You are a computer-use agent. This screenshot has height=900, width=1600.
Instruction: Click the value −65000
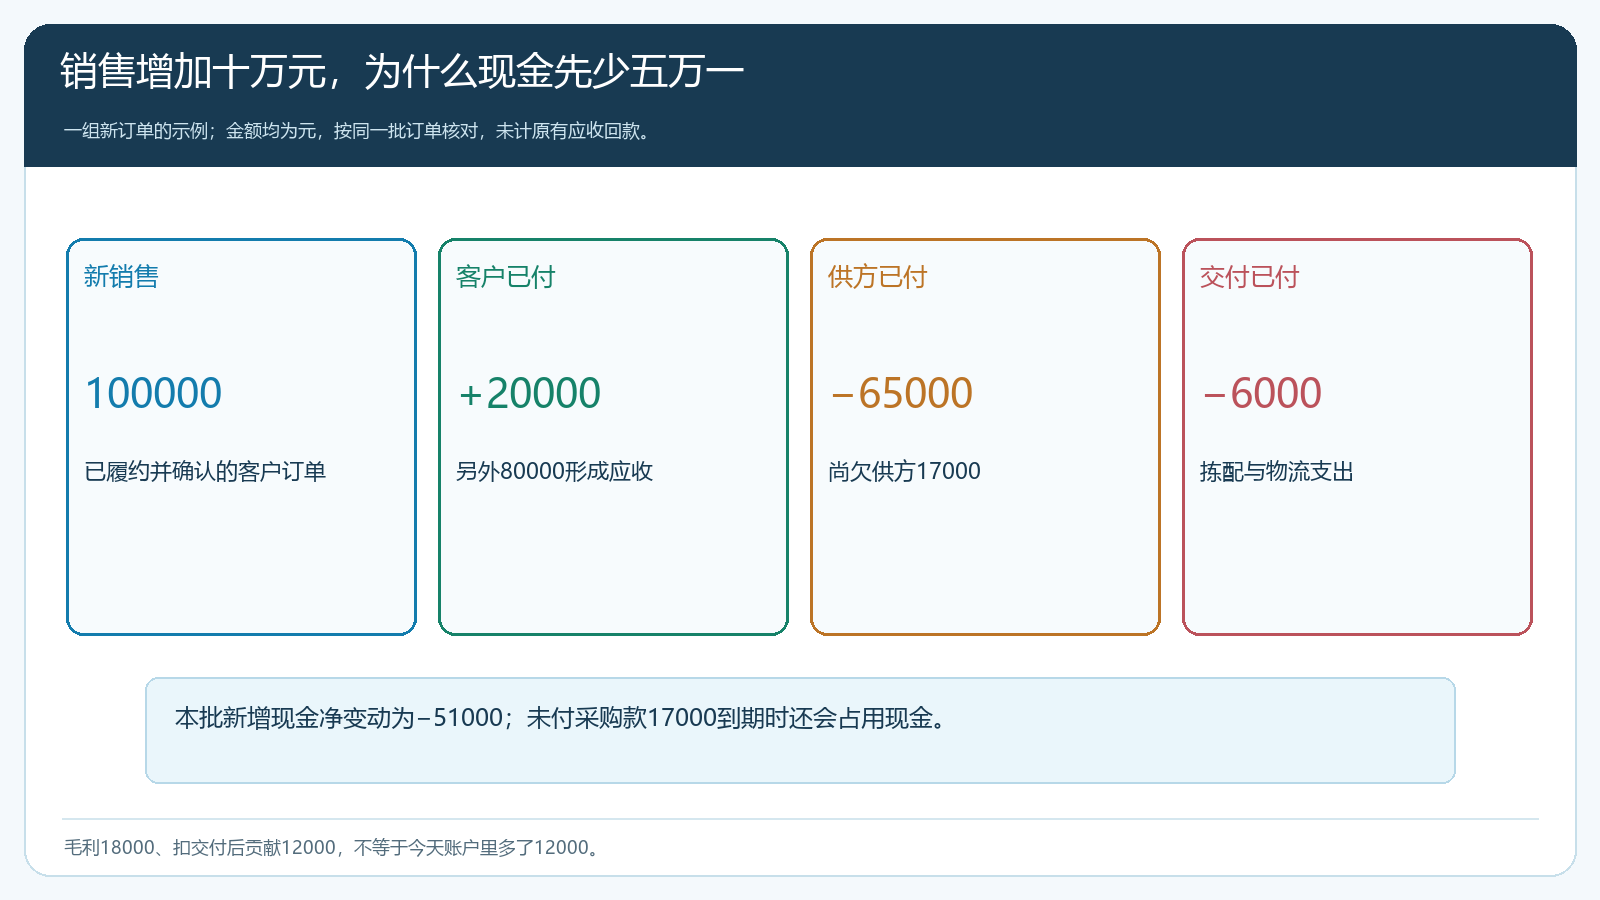901,393
